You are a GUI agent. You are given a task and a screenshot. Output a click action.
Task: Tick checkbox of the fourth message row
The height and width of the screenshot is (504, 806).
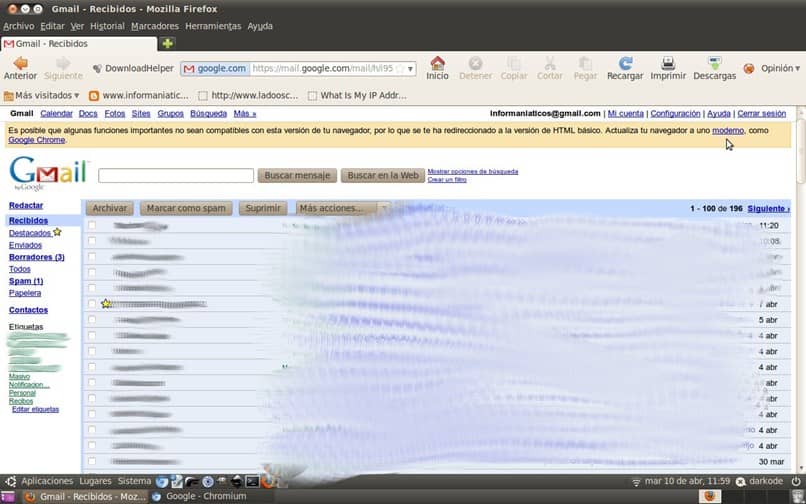point(91,272)
